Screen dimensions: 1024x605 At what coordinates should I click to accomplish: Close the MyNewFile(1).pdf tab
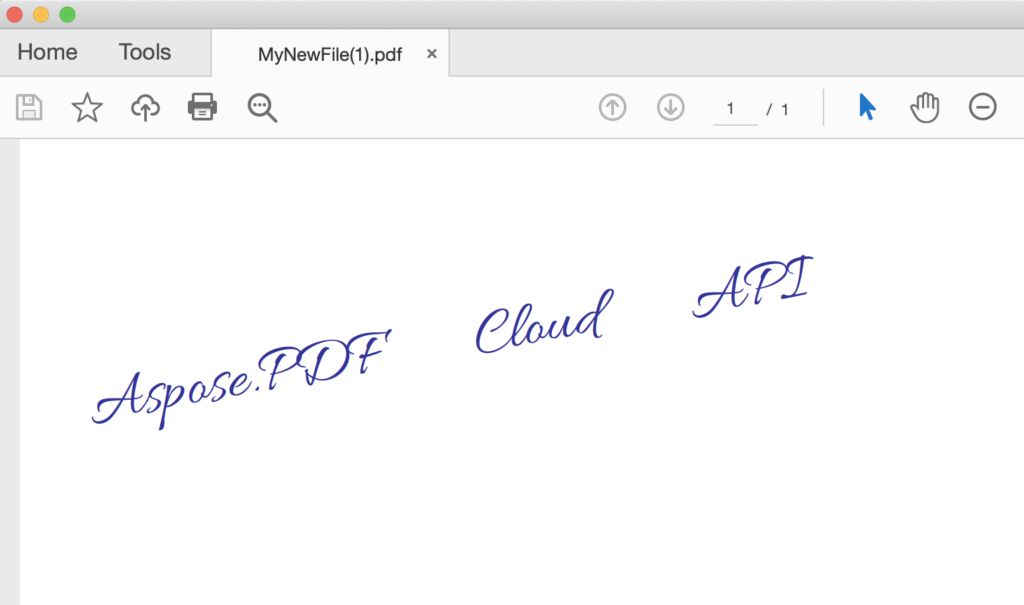(x=432, y=54)
